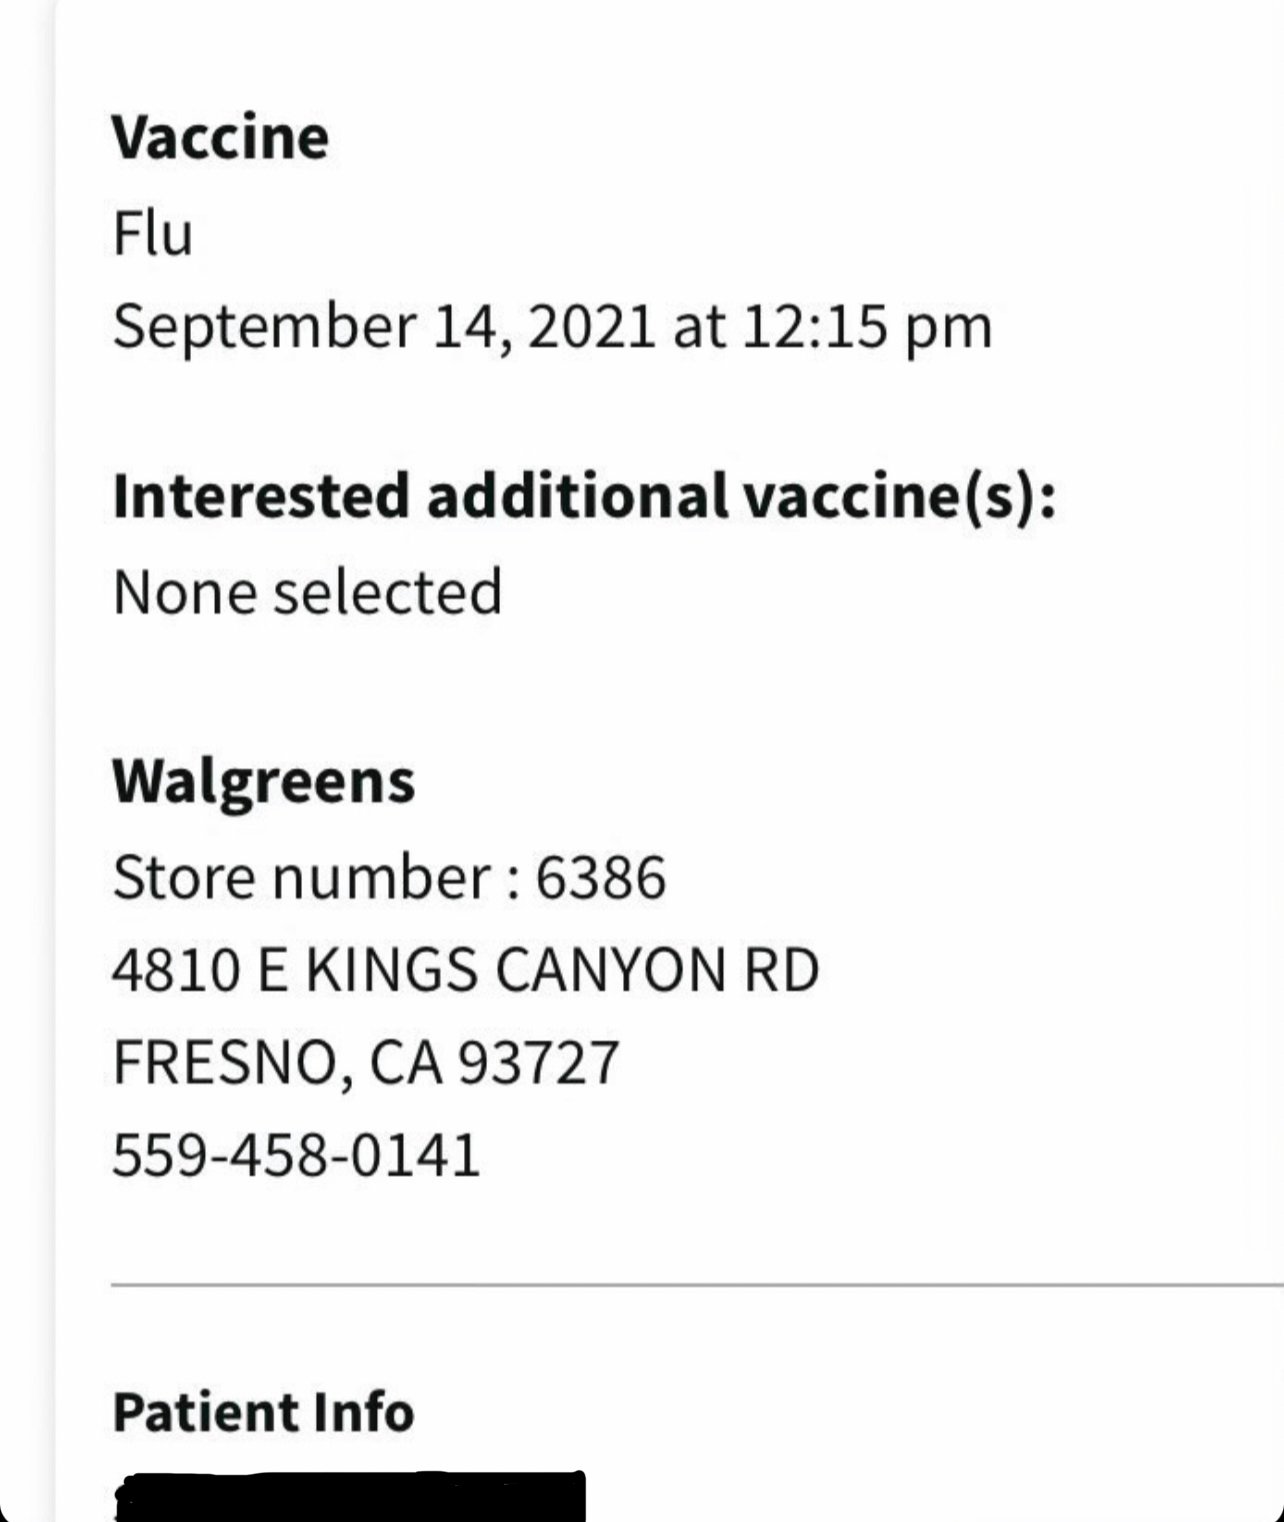Click the Walgreens store name heading
The width and height of the screenshot is (1284, 1522).
(263, 781)
